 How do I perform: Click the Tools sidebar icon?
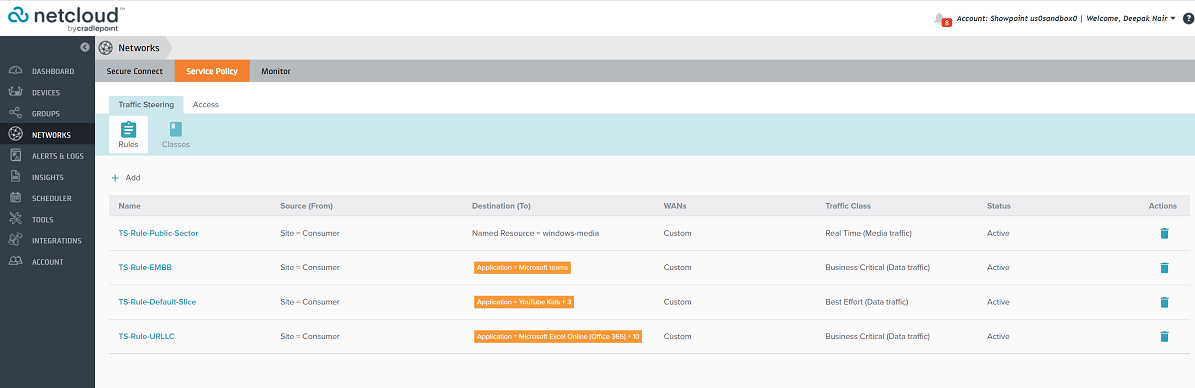pyautogui.click(x=15, y=220)
